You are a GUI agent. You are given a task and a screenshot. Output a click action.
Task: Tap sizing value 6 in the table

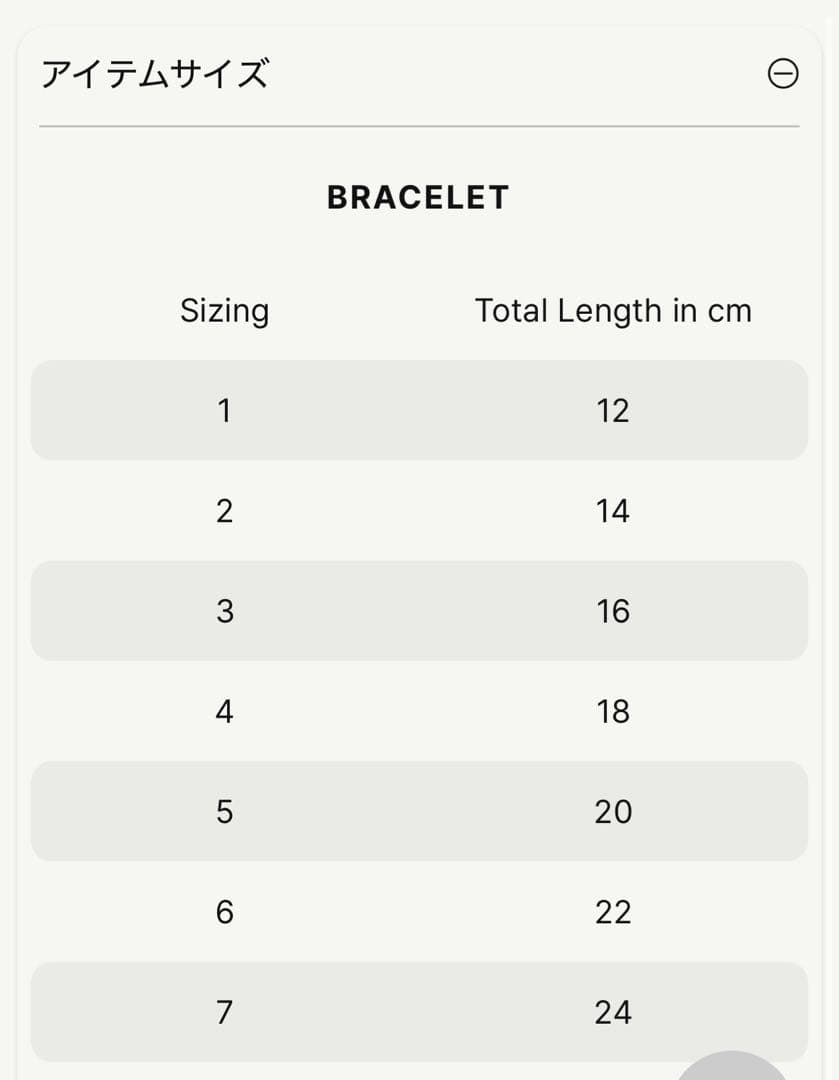[x=224, y=912]
